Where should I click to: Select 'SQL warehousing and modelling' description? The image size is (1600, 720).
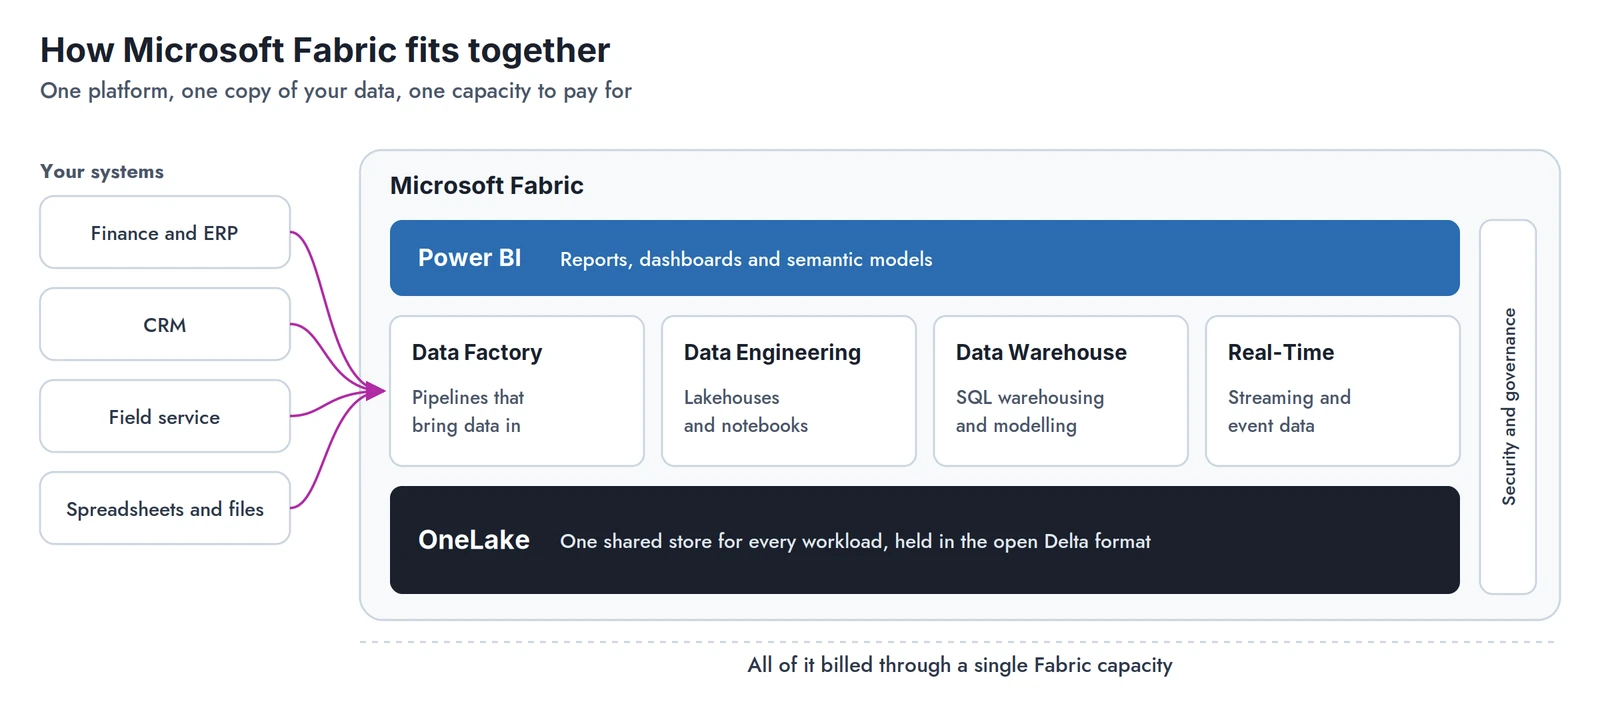click(1030, 411)
